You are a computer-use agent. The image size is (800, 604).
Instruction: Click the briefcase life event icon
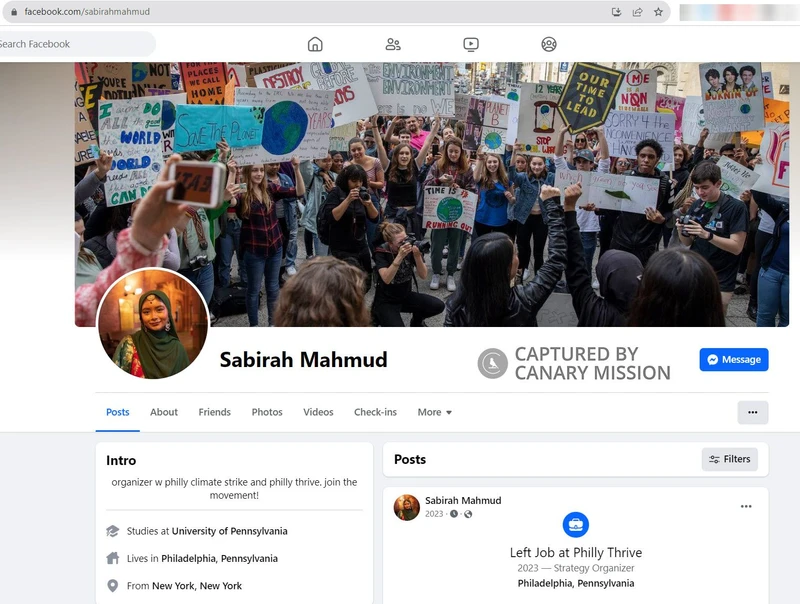[x=576, y=524]
